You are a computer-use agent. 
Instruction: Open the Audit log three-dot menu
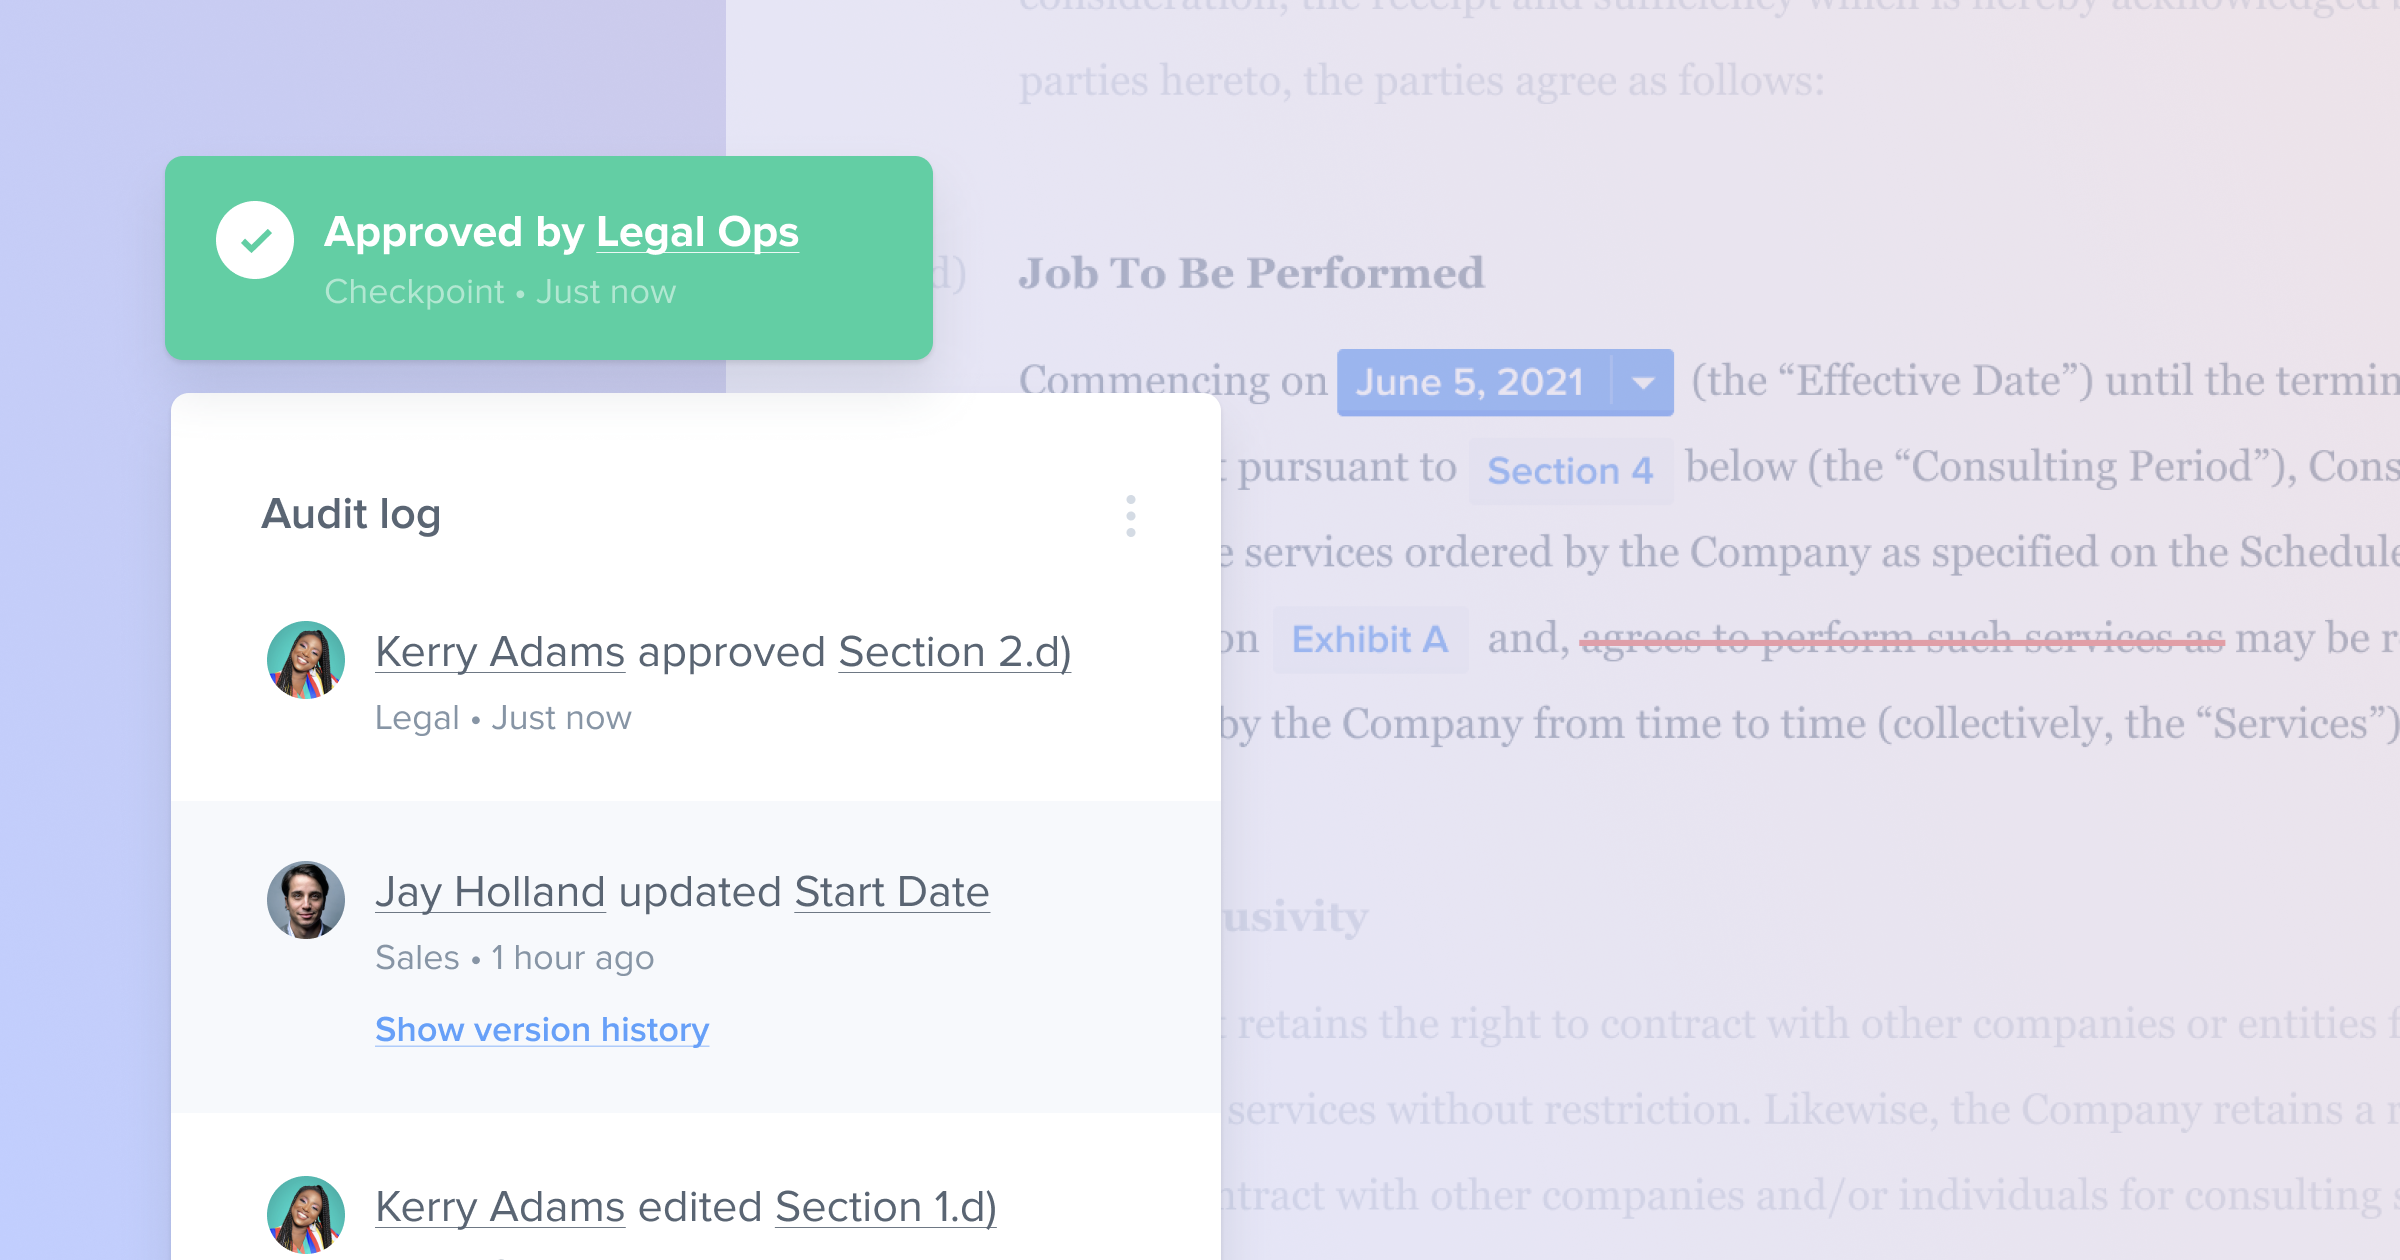(1131, 516)
